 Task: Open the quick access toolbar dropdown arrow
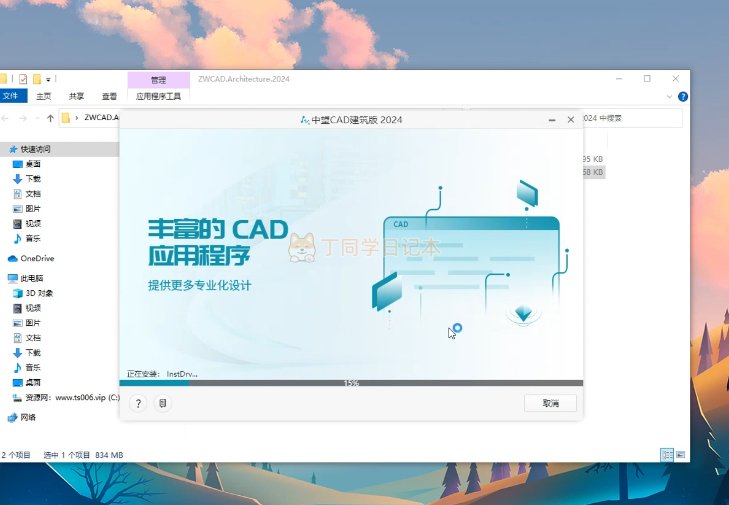click(48, 80)
